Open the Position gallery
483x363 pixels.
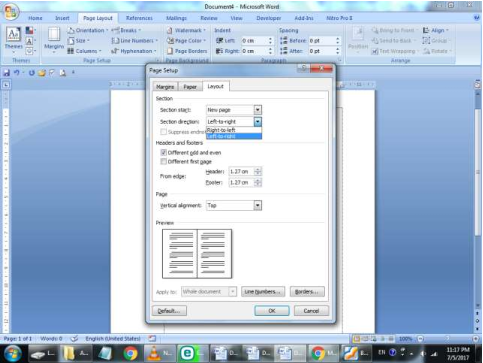(358, 40)
